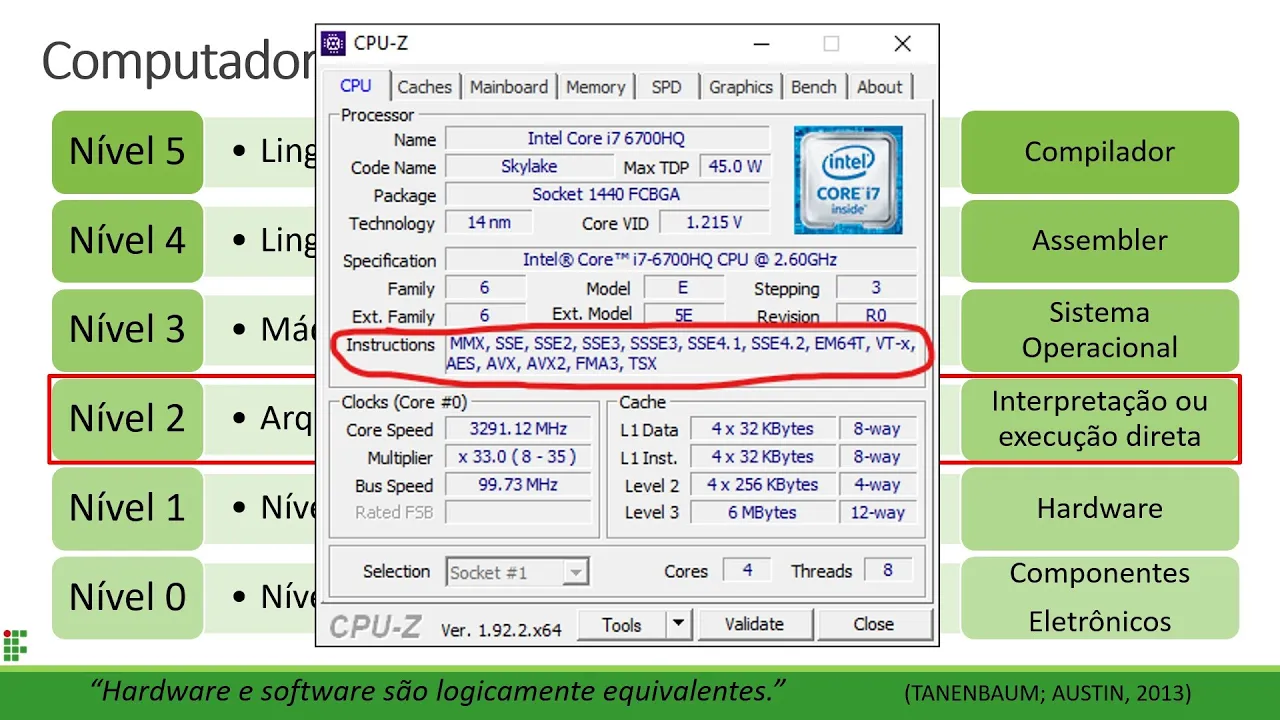The height and width of the screenshot is (720, 1280).
Task: Click the CPU-Z logo text at bottom
Action: click(376, 626)
